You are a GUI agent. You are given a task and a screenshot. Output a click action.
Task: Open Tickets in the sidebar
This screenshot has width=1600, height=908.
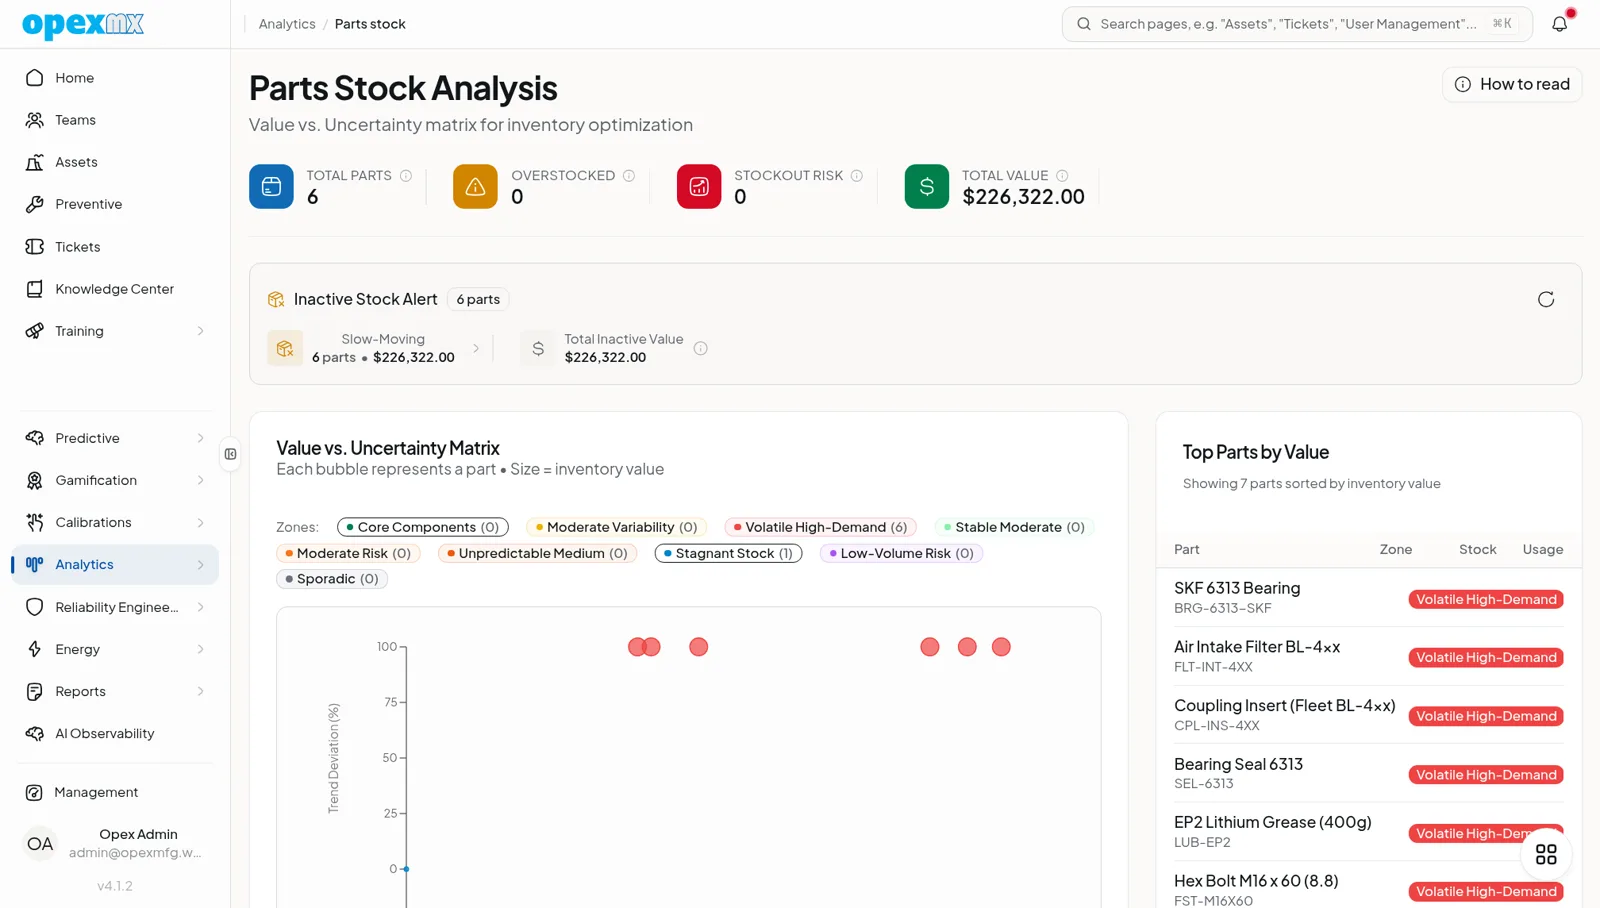click(x=115, y=247)
